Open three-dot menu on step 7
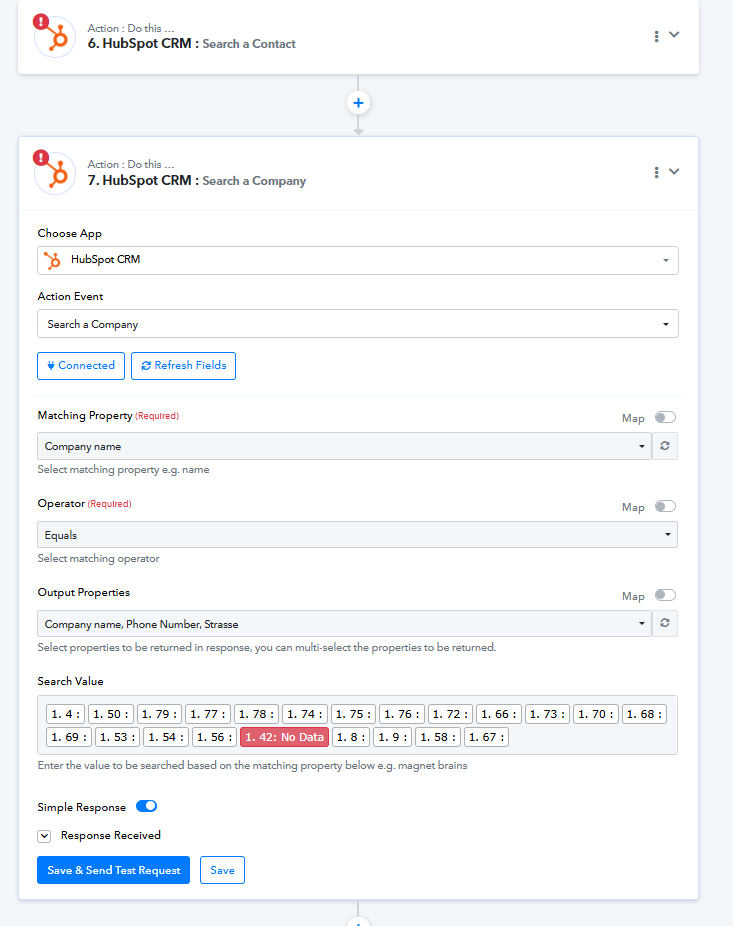 [x=656, y=172]
